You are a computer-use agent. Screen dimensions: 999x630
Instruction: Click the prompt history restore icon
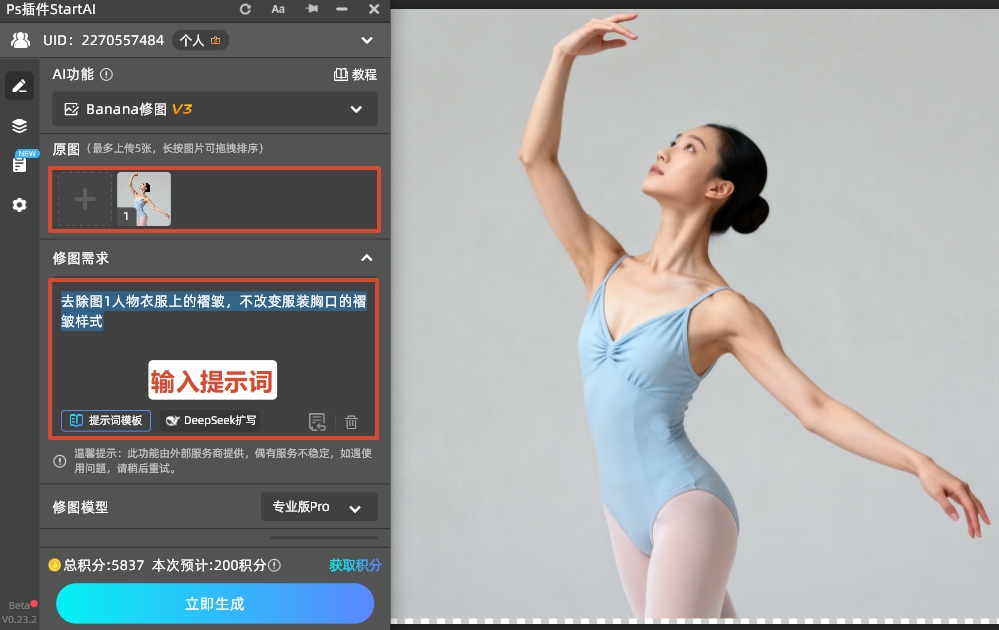tap(318, 421)
